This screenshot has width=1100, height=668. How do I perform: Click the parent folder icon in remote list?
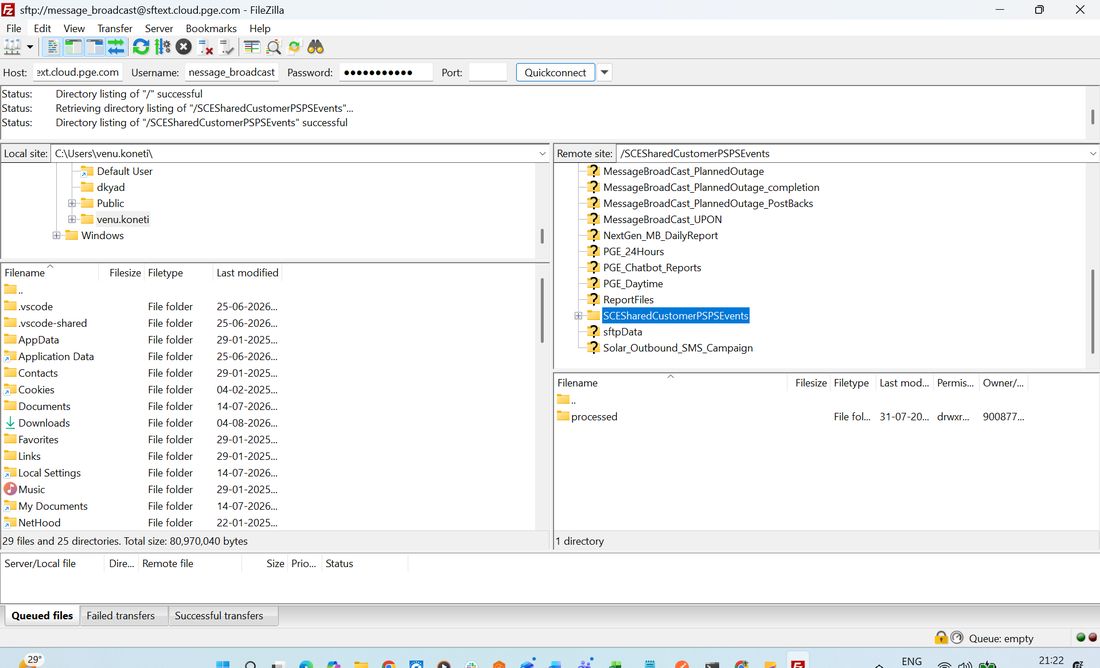(563, 399)
